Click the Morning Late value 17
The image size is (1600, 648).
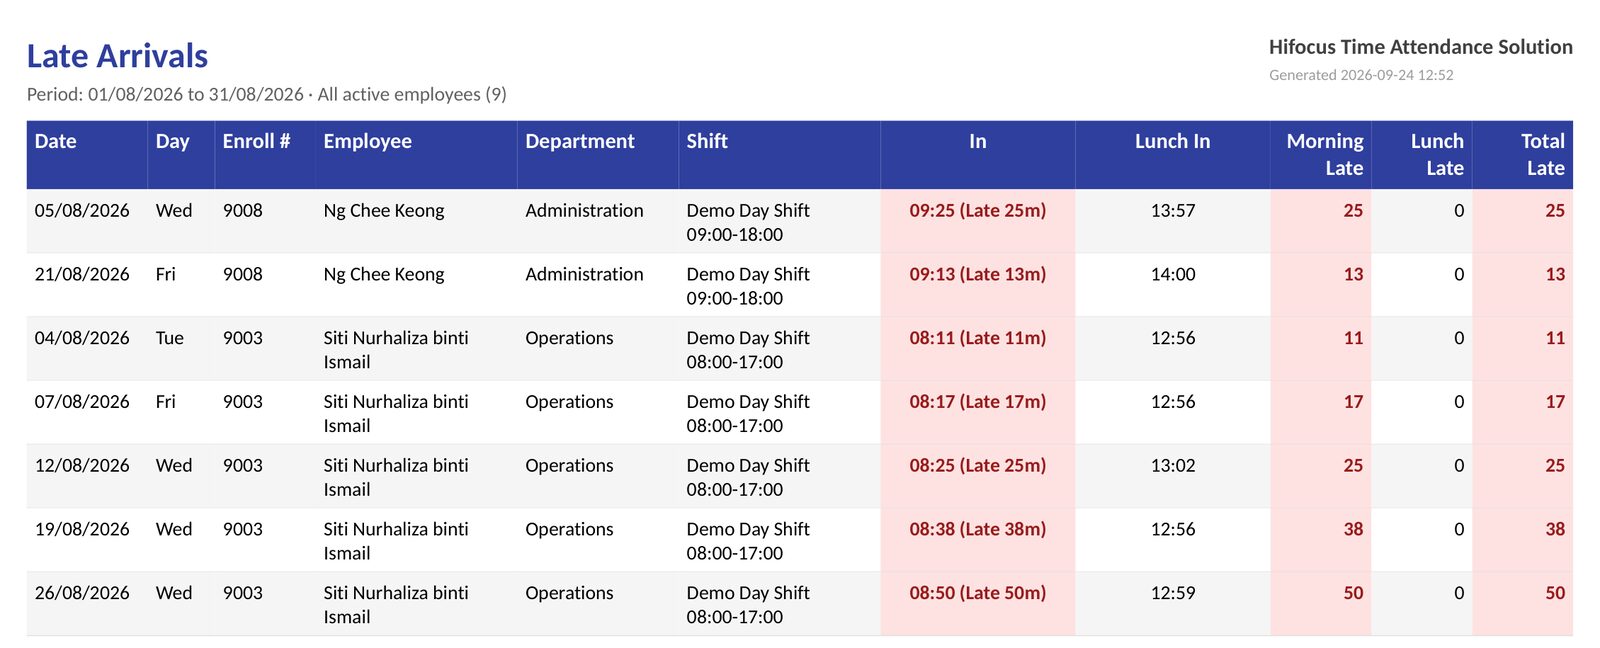tap(1353, 402)
